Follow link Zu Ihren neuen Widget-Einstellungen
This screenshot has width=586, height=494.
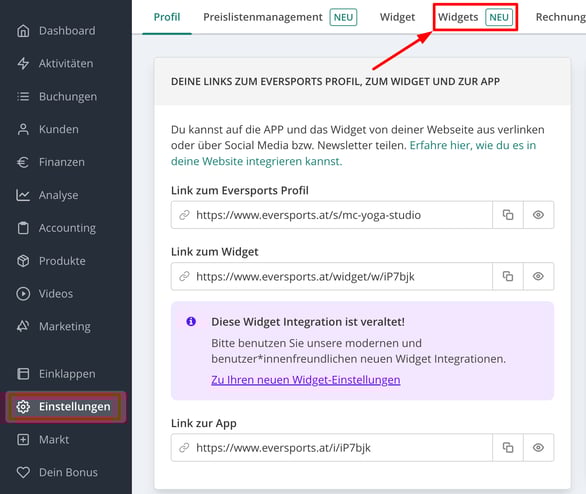point(305,380)
